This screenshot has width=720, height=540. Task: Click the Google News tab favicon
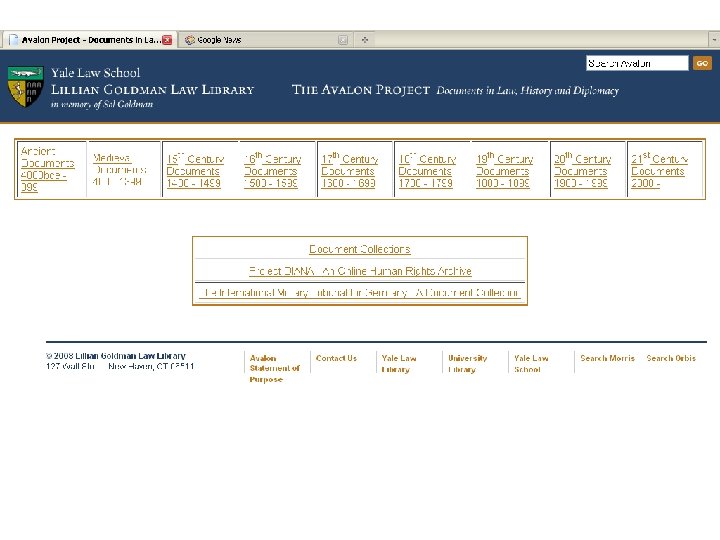pos(189,40)
